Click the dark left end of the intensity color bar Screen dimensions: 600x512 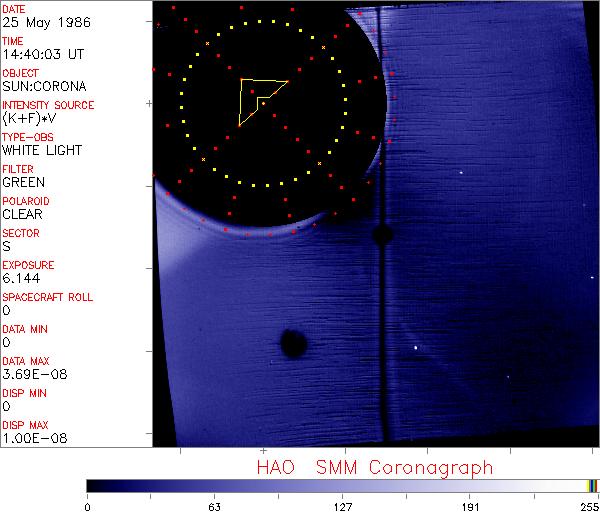point(95,485)
